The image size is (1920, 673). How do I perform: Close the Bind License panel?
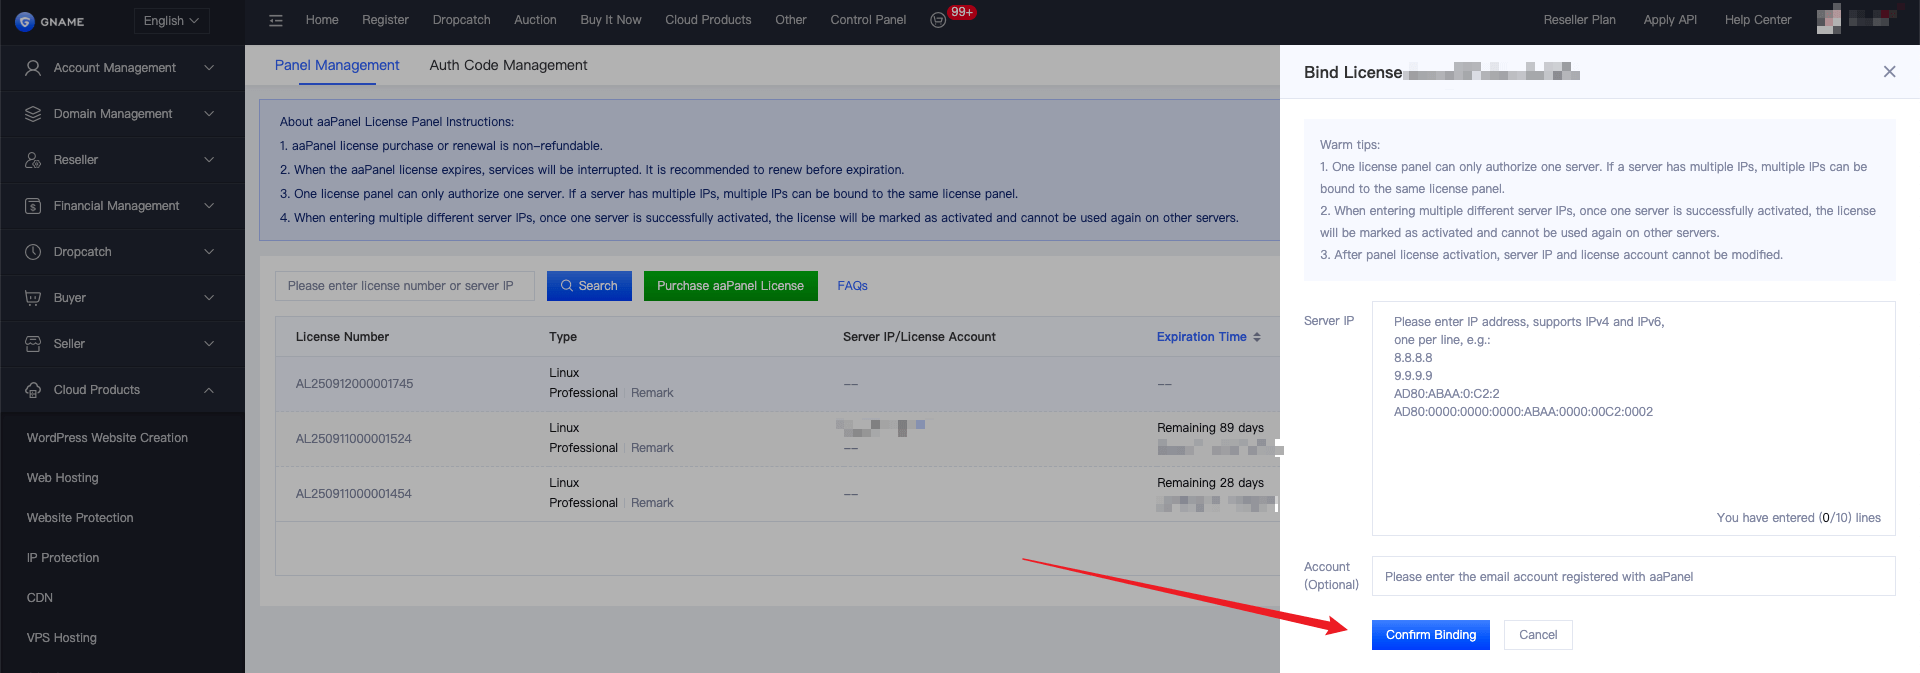coord(1889,72)
